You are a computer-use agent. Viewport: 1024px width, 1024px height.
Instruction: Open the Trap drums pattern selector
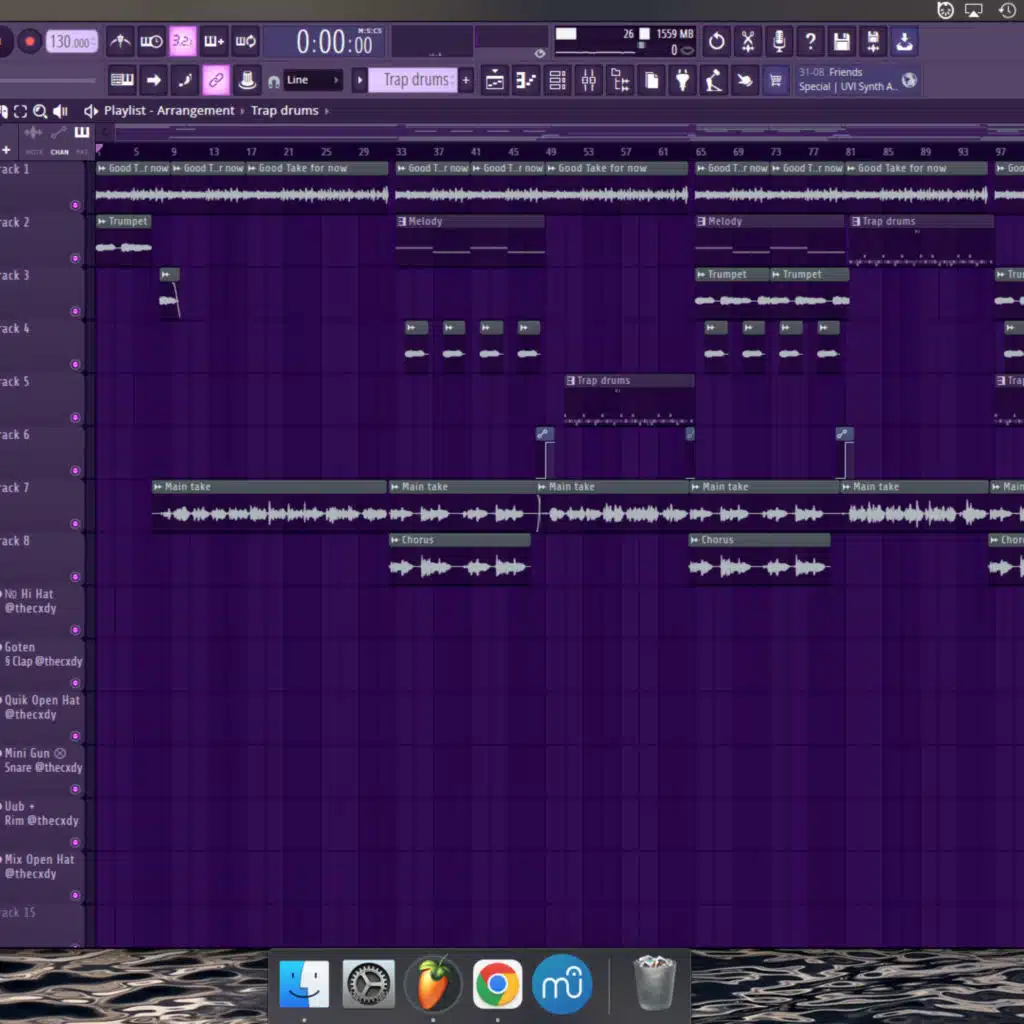pyautogui.click(x=415, y=80)
